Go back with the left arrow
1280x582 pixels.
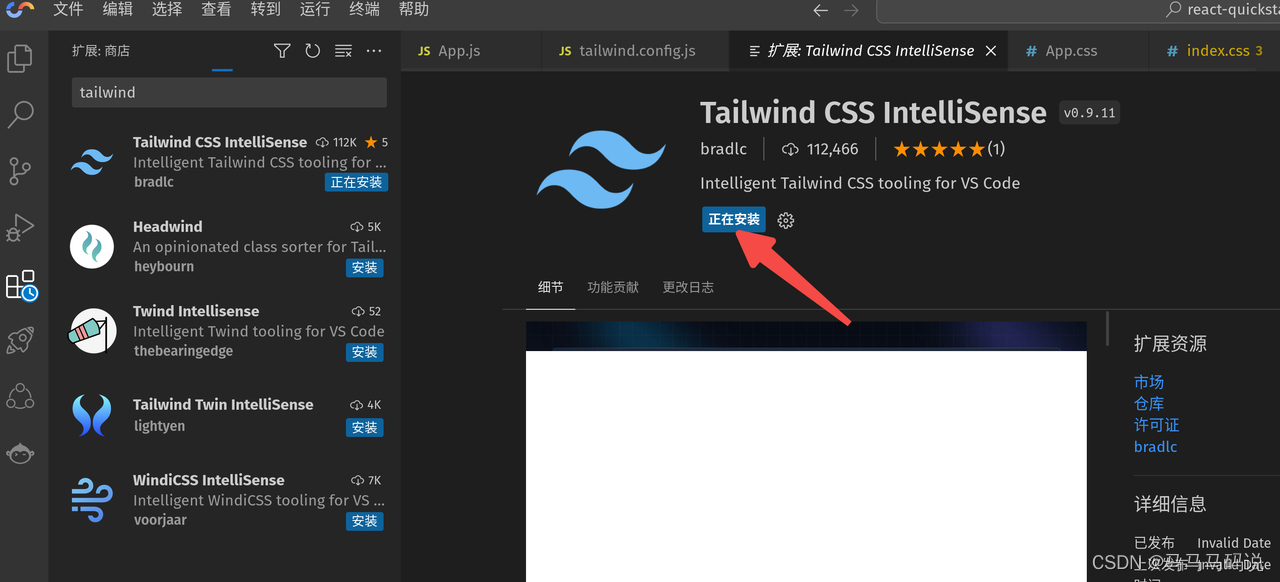point(820,10)
